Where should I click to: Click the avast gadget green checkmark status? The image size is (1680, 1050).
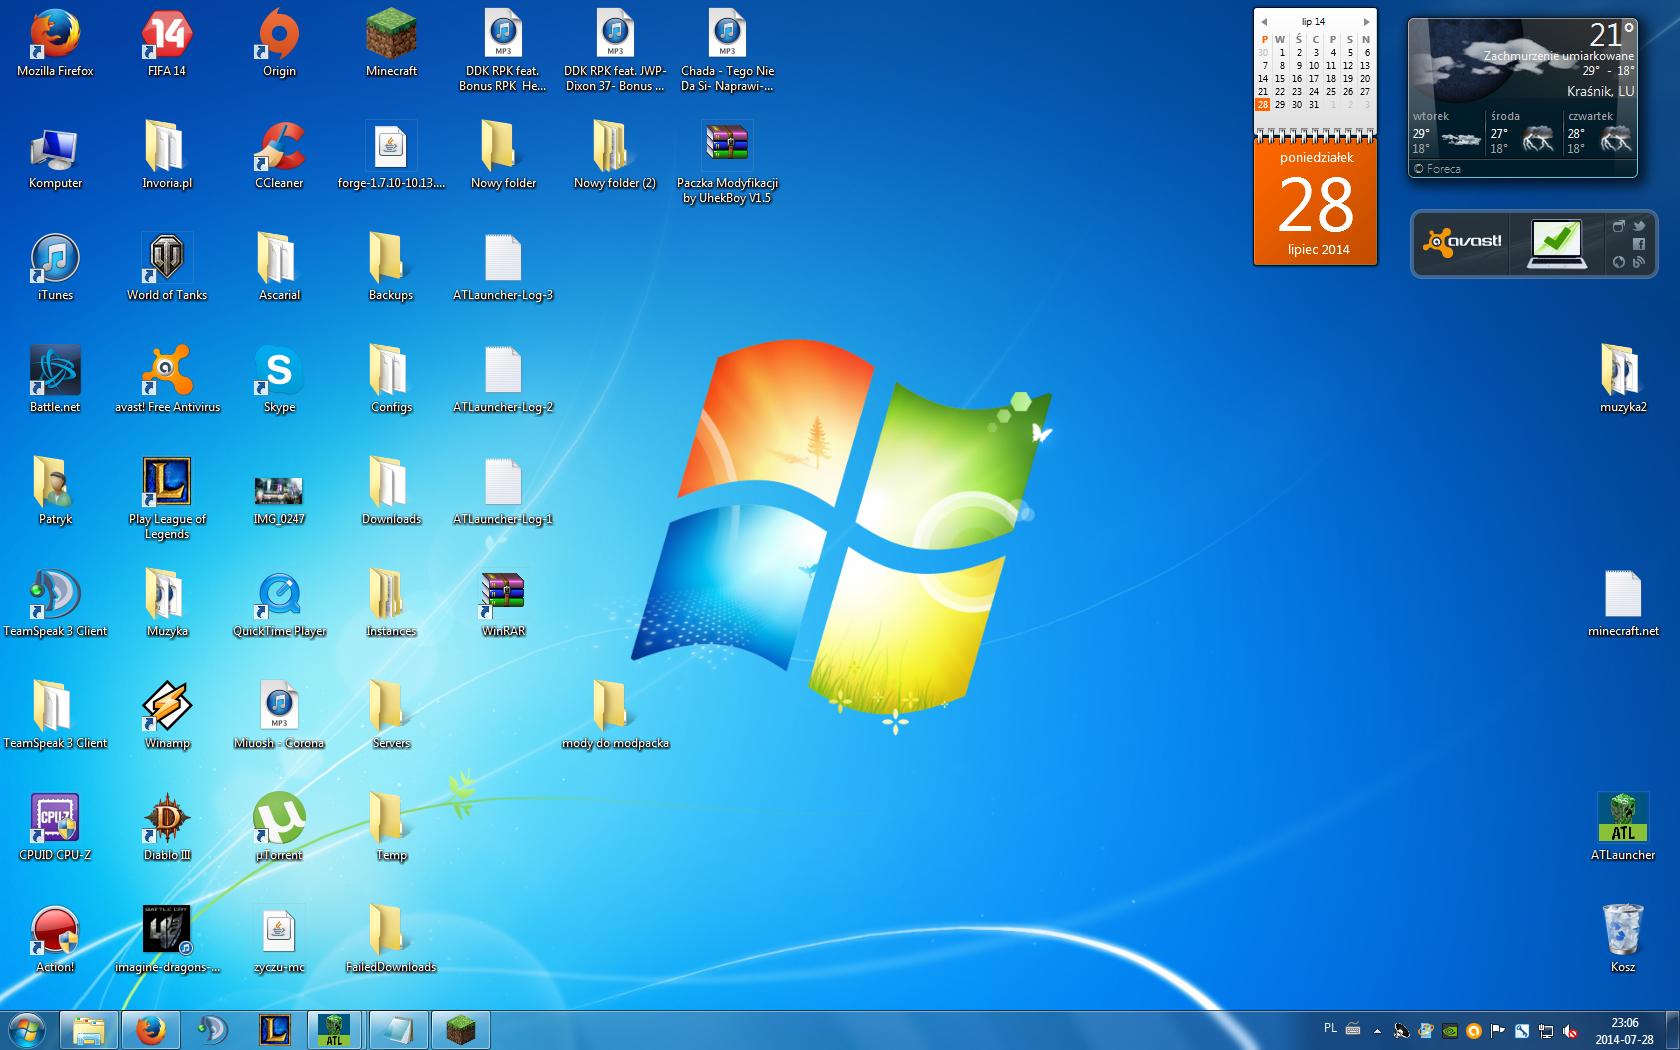pos(1556,244)
